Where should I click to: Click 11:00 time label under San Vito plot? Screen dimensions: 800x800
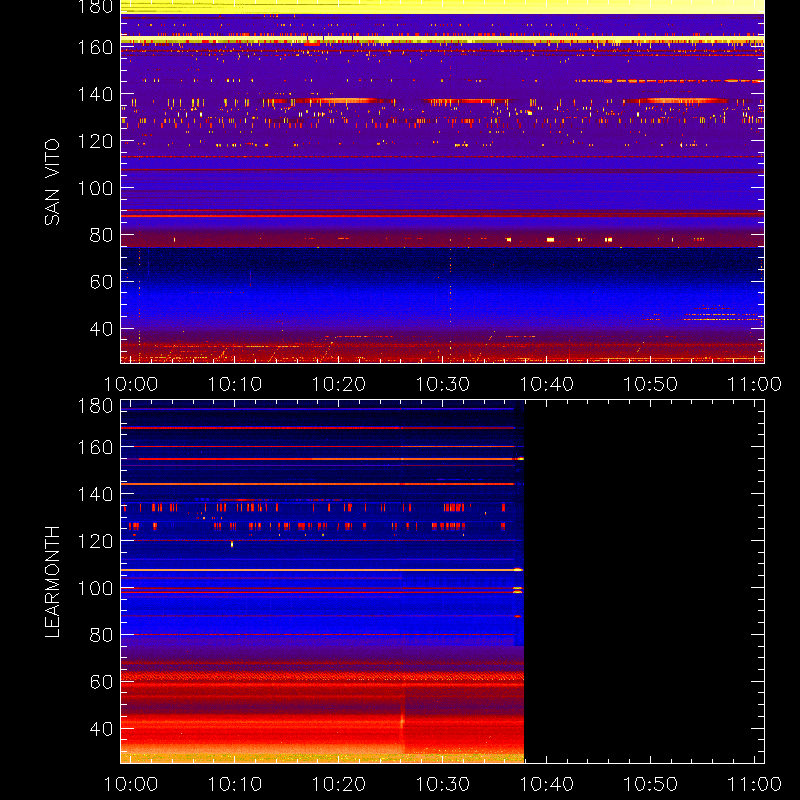point(755,384)
